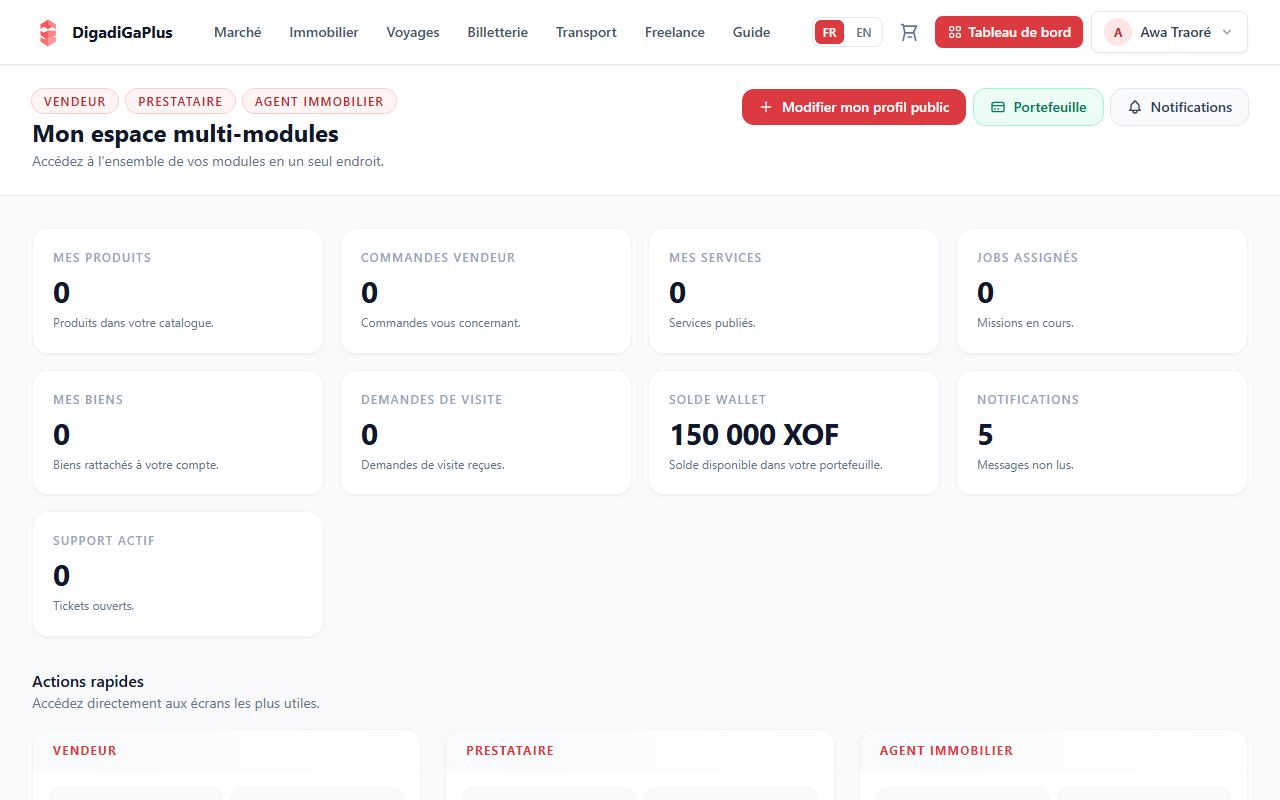Open the Portefeuille button
The image size is (1280, 800).
(1038, 107)
